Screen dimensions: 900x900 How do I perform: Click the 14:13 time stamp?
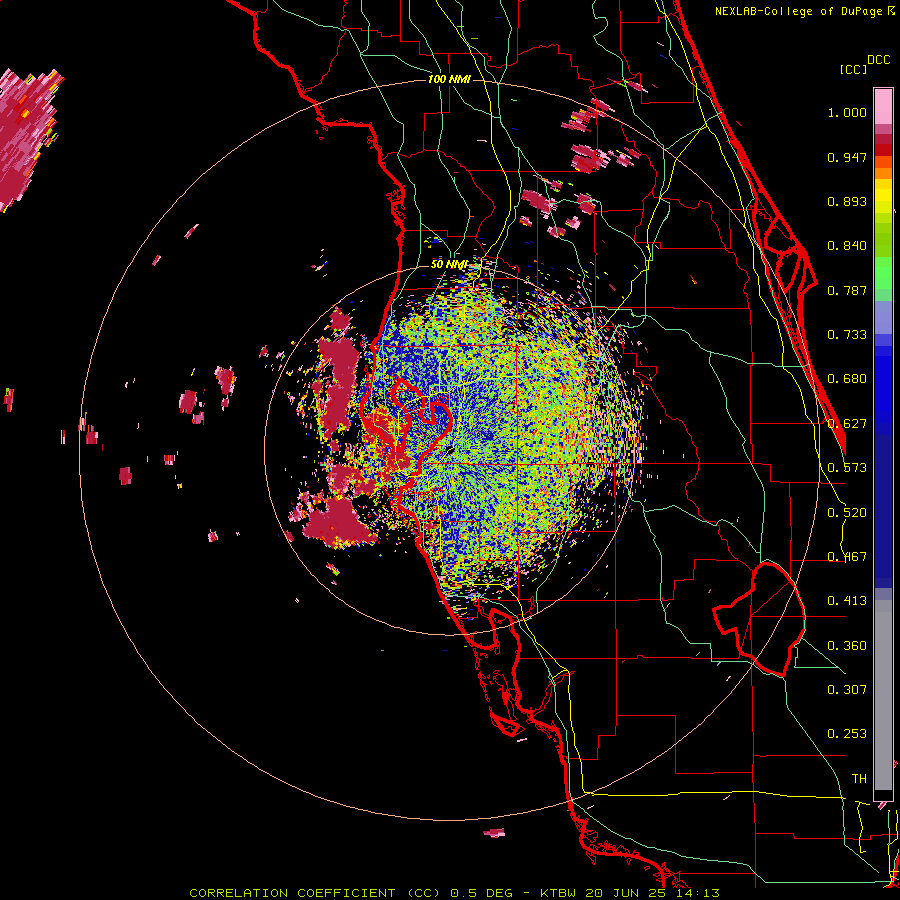[697, 893]
